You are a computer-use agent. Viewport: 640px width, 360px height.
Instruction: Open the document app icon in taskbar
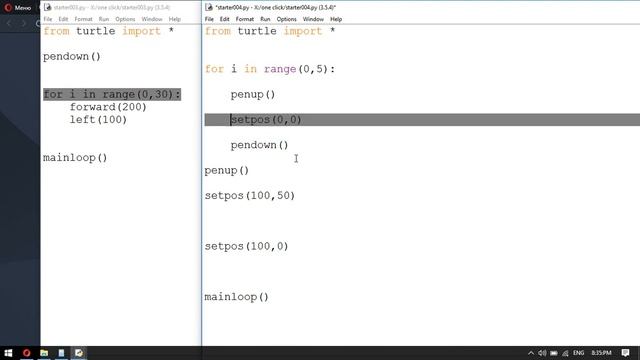[x=61, y=353]
